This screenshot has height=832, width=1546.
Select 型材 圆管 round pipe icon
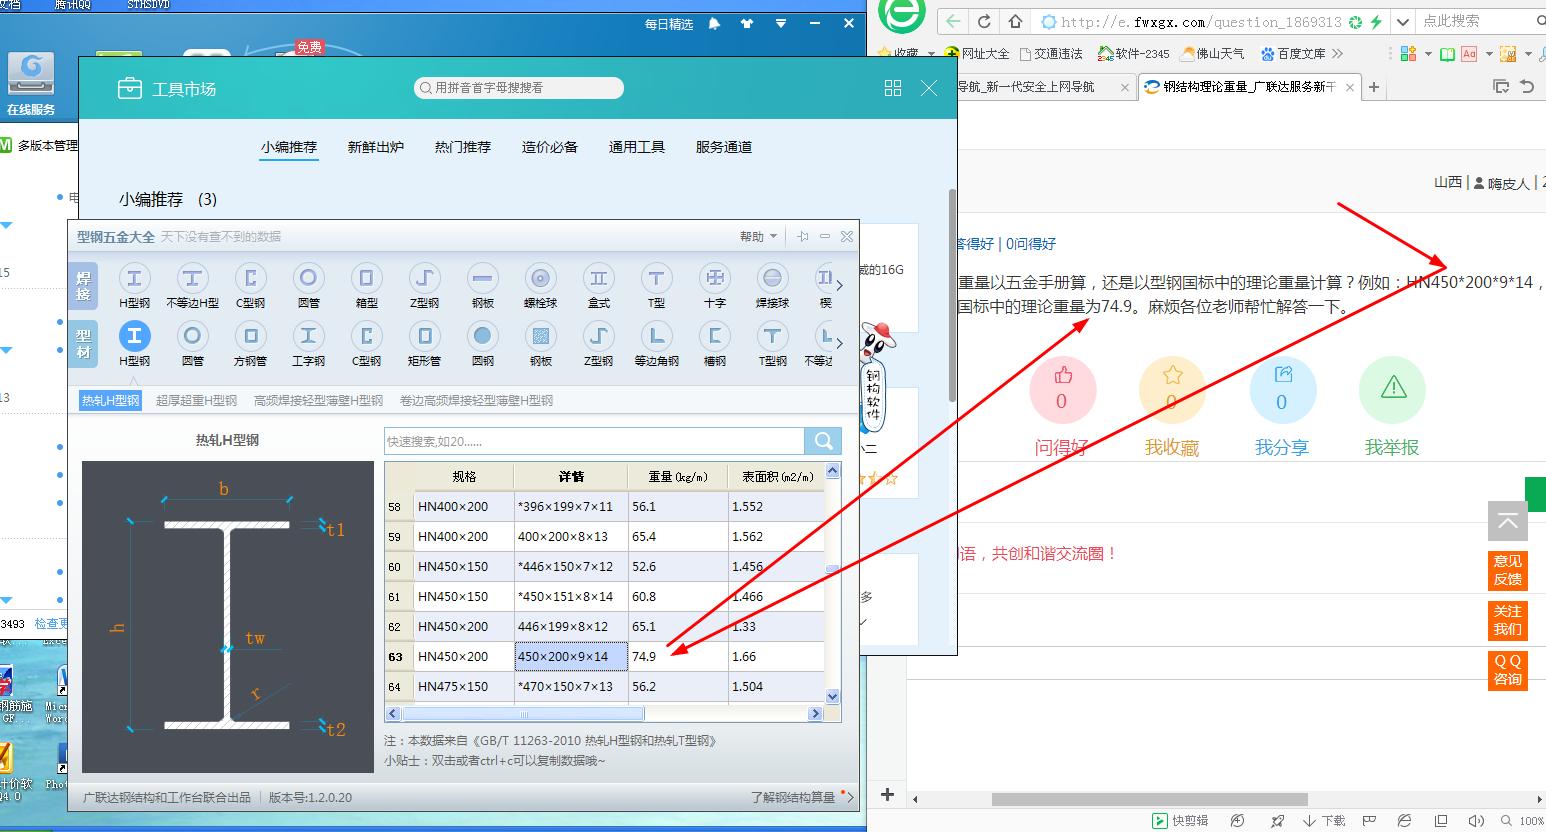pos(192,337)
